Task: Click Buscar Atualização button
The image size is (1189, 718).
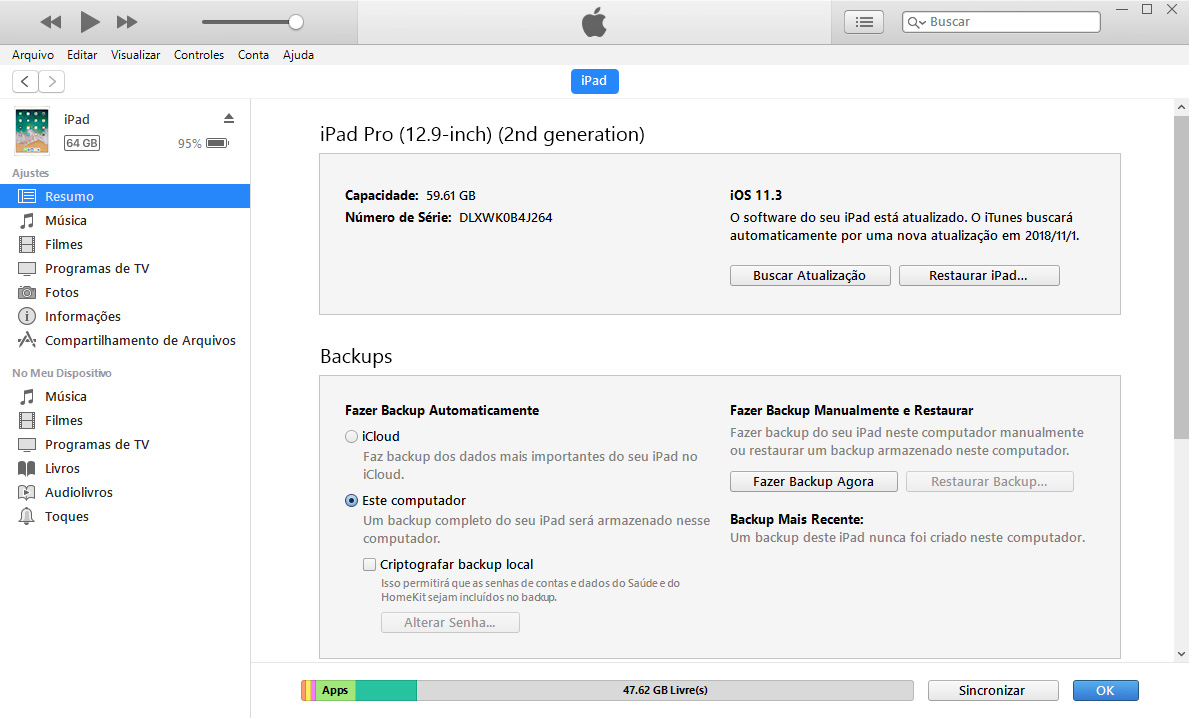Action: 810,275
